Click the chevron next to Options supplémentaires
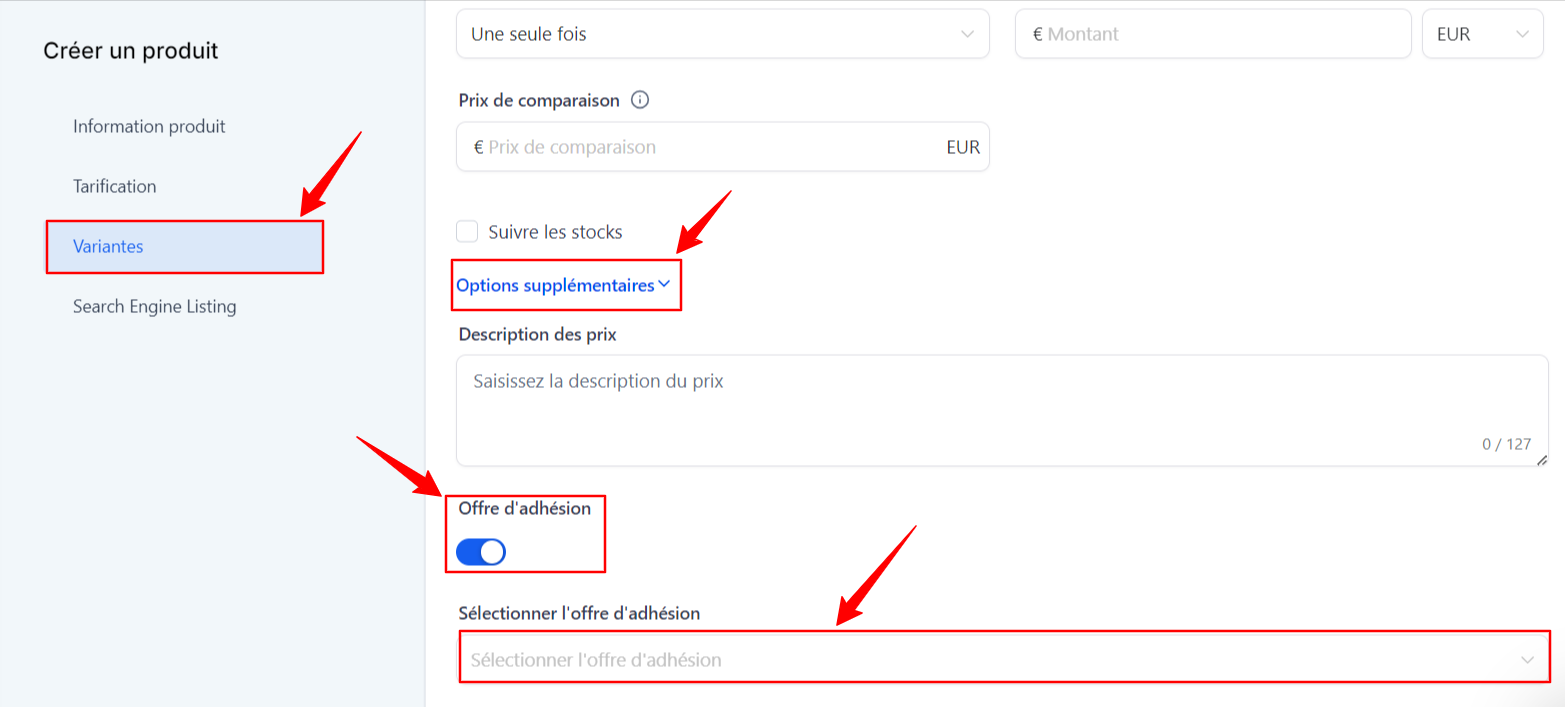Screen dimensions: 1565x707 click(x=664, y=284)
